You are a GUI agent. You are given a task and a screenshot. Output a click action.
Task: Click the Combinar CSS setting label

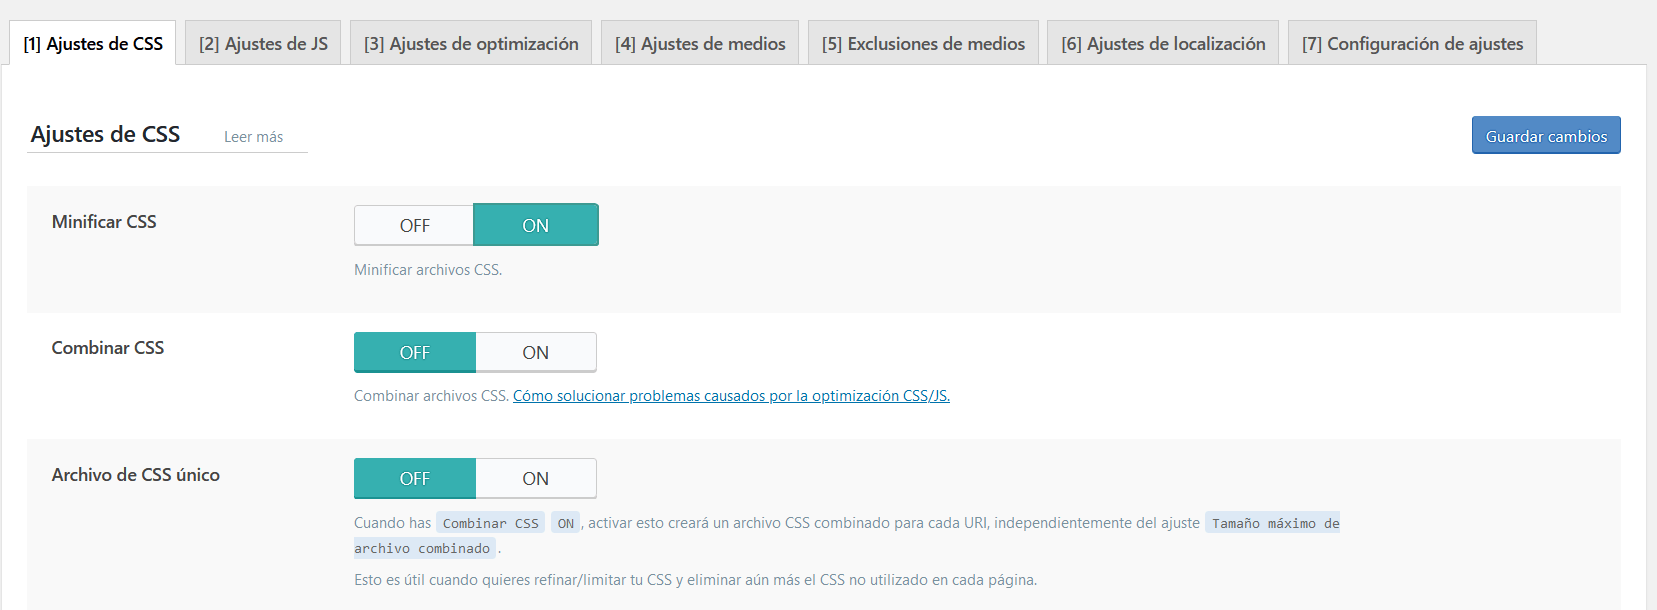click(x=108, y=348)
